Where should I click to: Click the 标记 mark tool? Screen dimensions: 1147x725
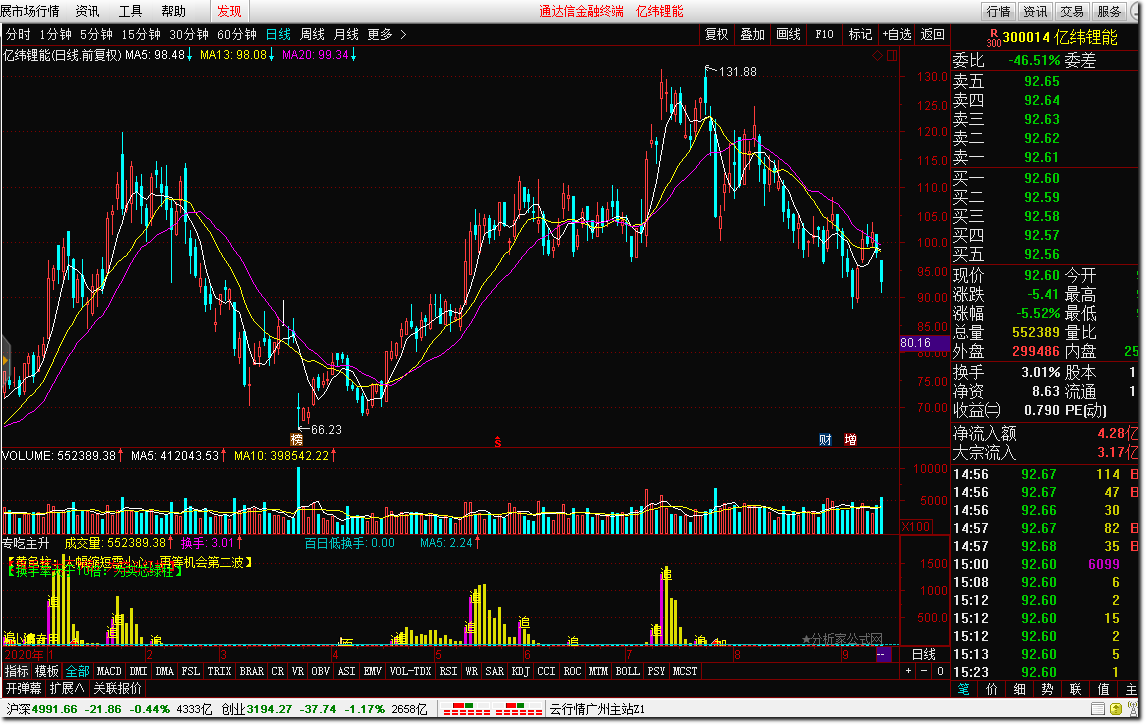tap(860, 34)
